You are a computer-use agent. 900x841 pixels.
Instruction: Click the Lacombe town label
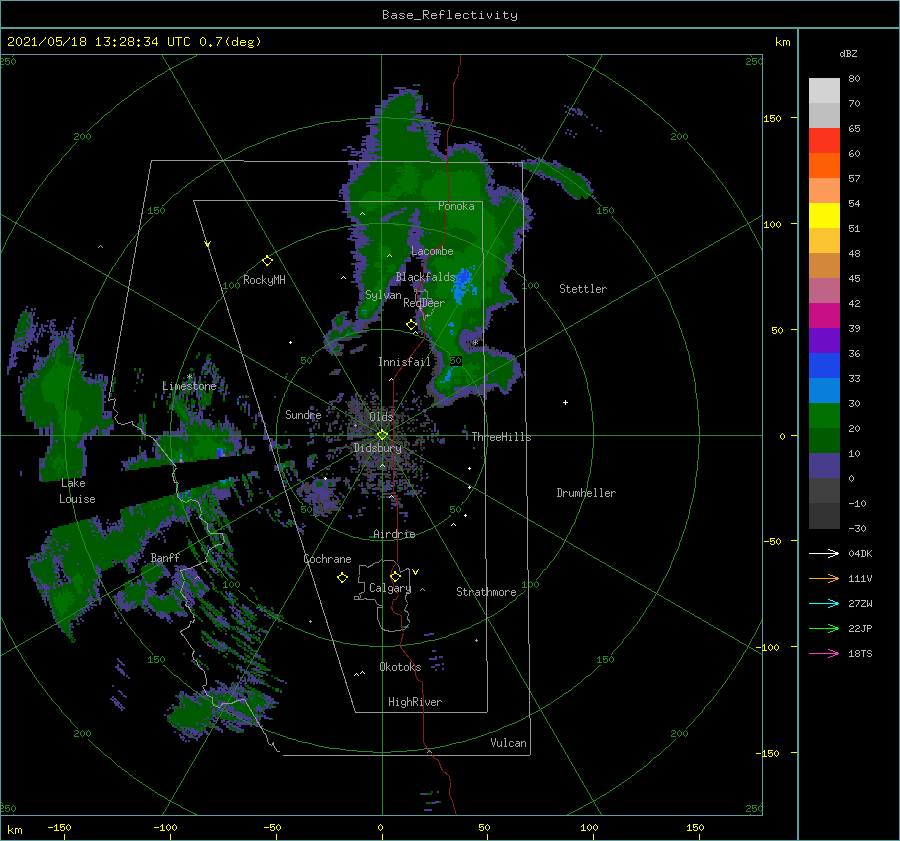pyautogui.click(x=432, y=251)
